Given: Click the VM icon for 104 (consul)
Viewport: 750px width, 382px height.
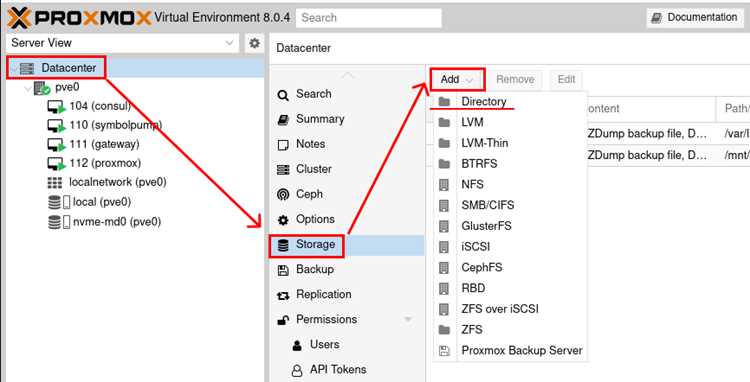Looking at the screenshot, I should 56,107.
